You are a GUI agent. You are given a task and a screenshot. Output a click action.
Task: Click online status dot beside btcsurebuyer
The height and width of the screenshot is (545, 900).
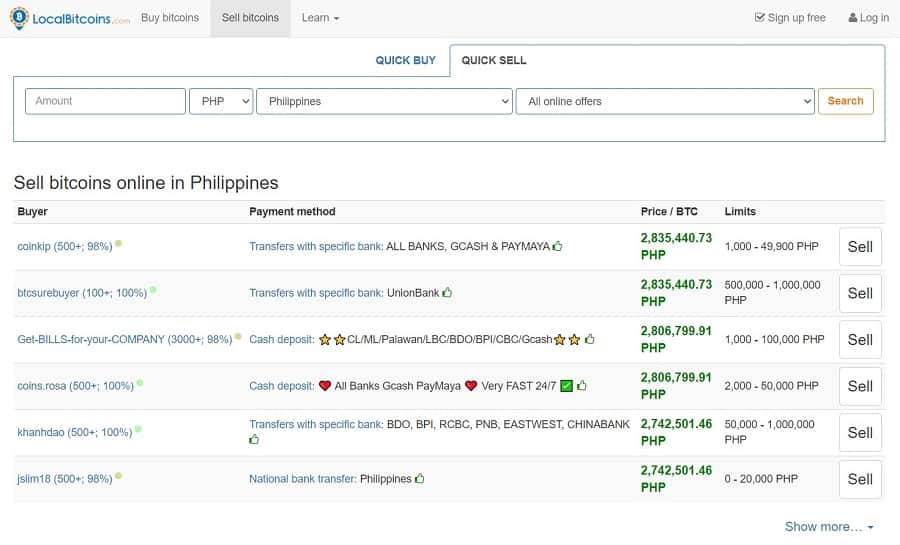153,290
